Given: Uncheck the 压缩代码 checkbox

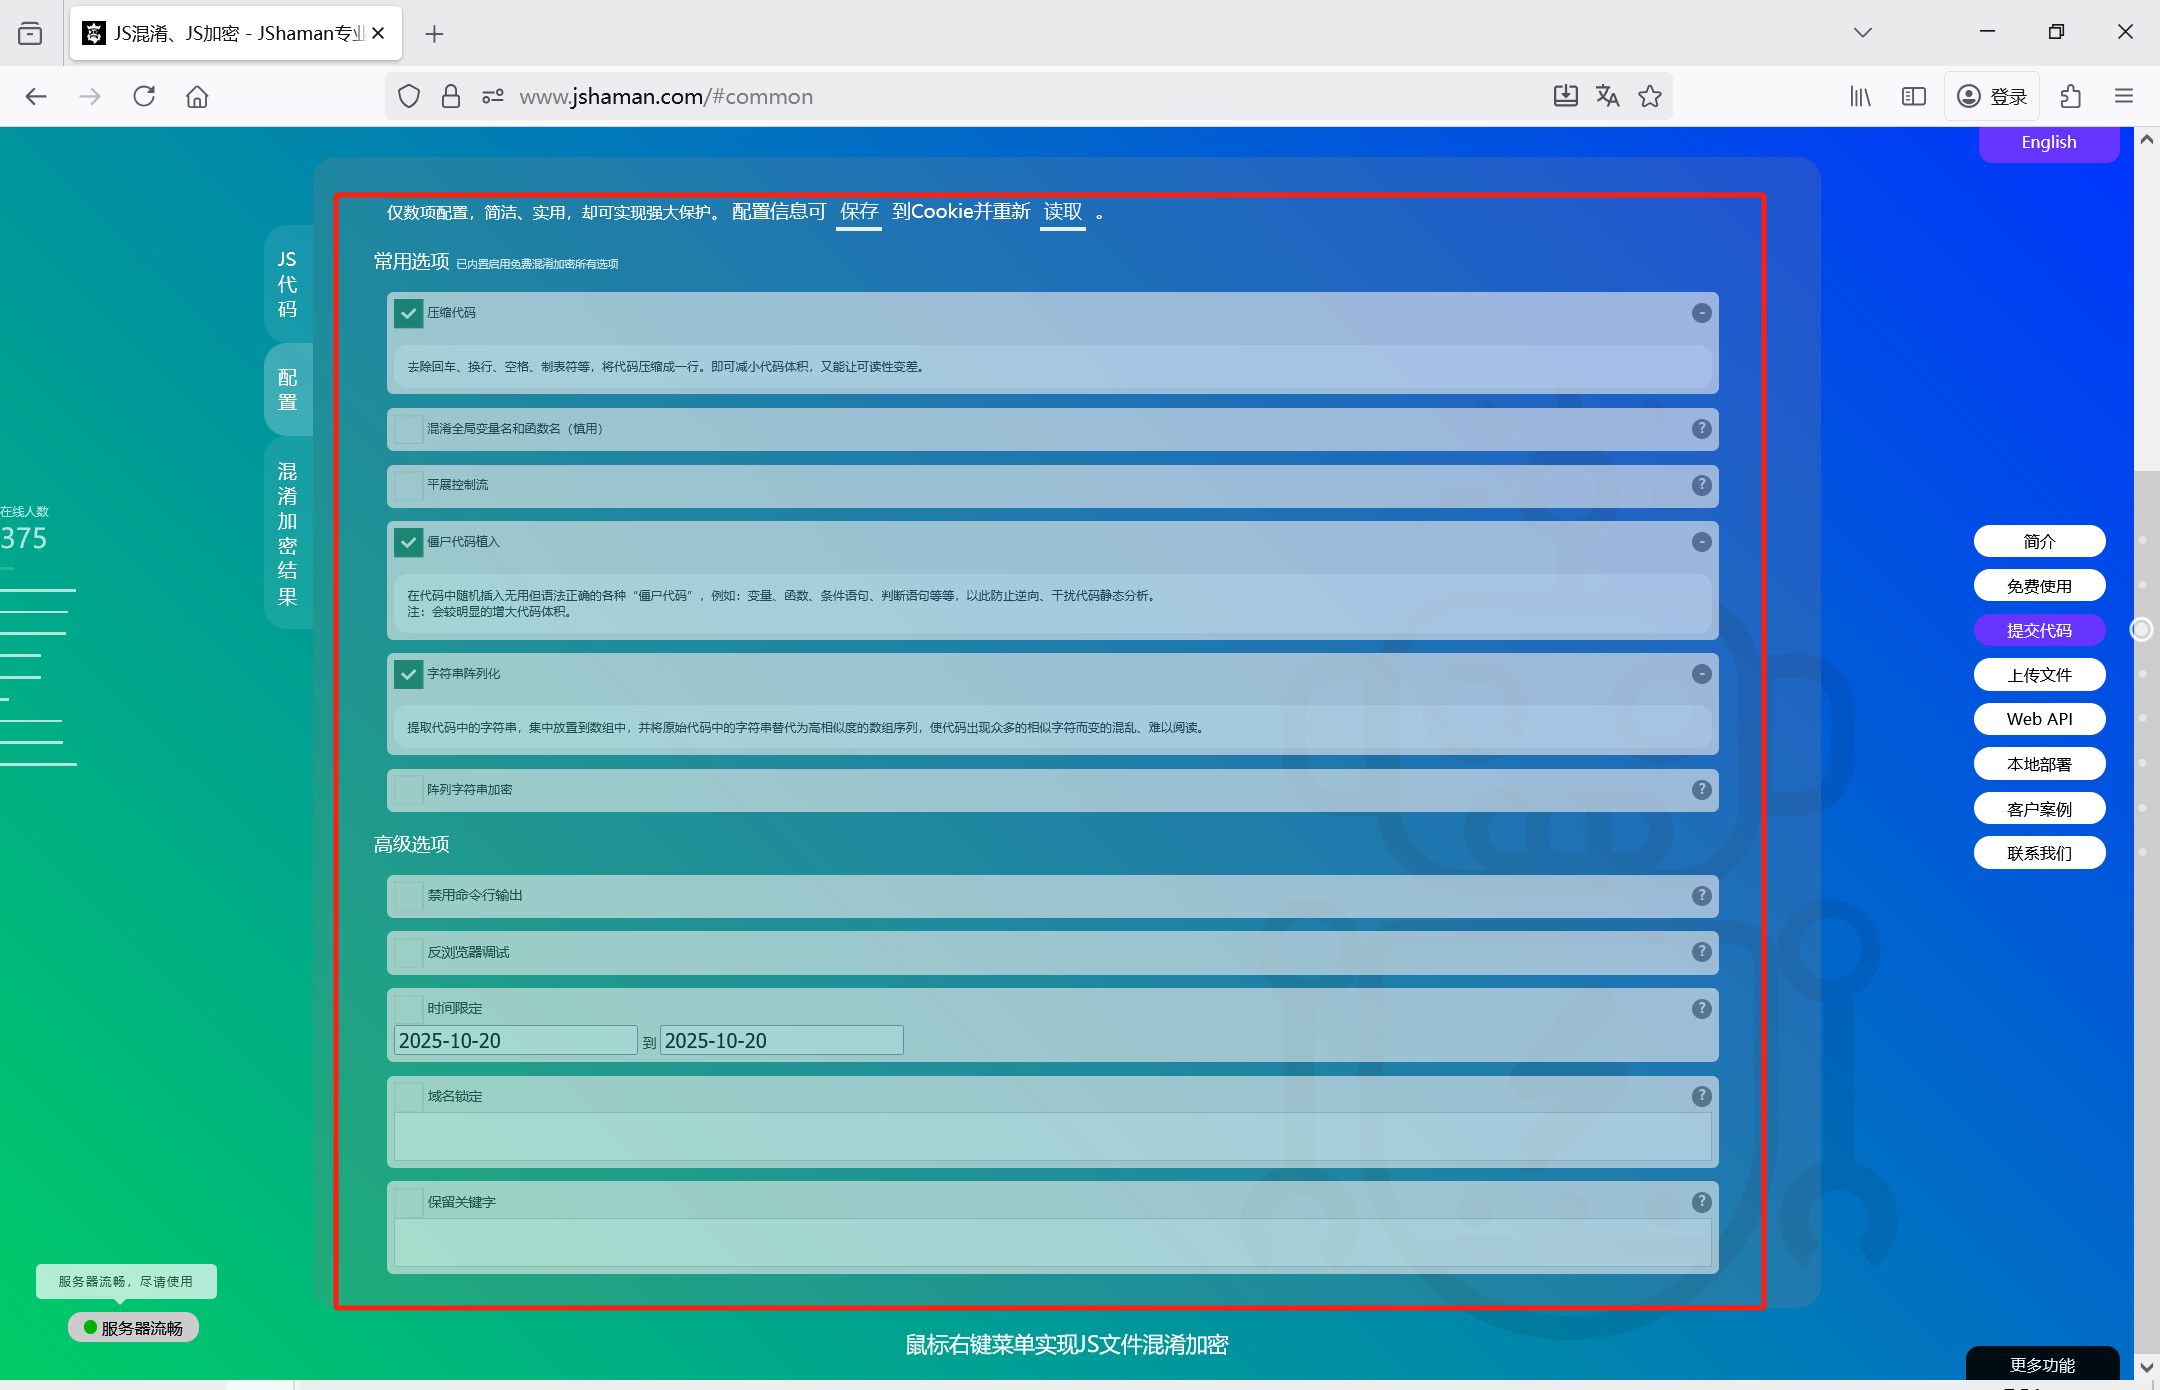Looking at the screenshot, I should point(408,313).
